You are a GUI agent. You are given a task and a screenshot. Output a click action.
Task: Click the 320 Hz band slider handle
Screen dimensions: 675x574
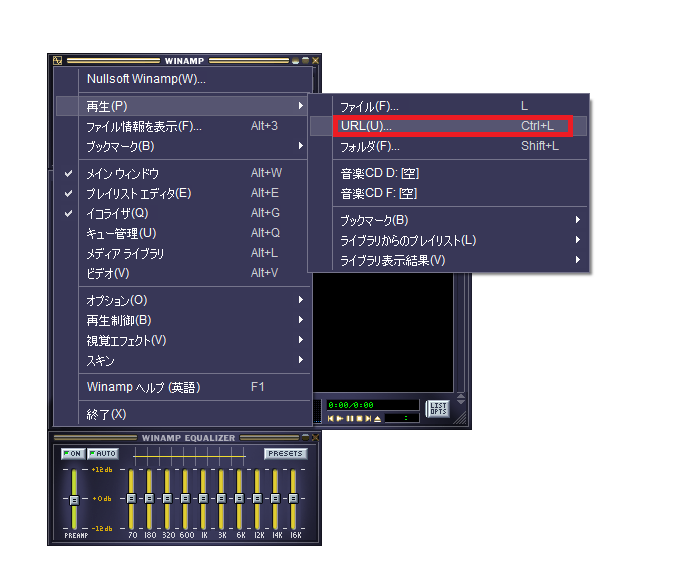167,499
